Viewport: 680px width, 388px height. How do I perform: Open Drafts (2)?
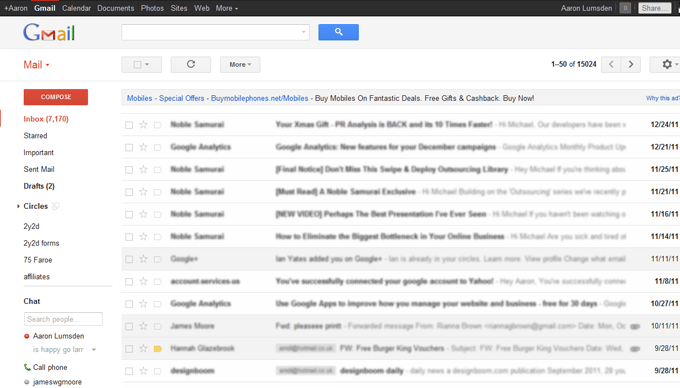[39, 186]
